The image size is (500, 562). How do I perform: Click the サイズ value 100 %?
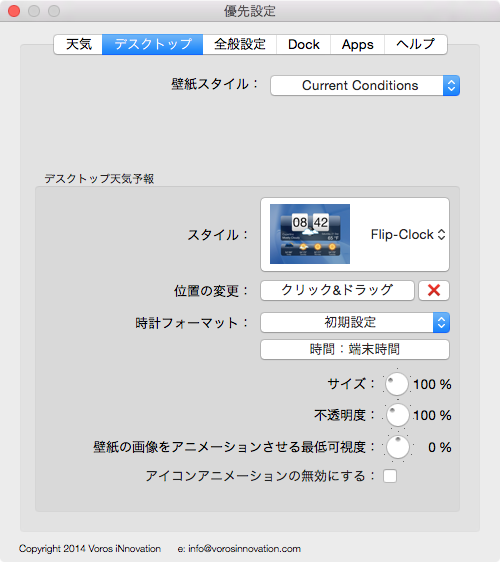pyautogui.click(x=432, y=384)
